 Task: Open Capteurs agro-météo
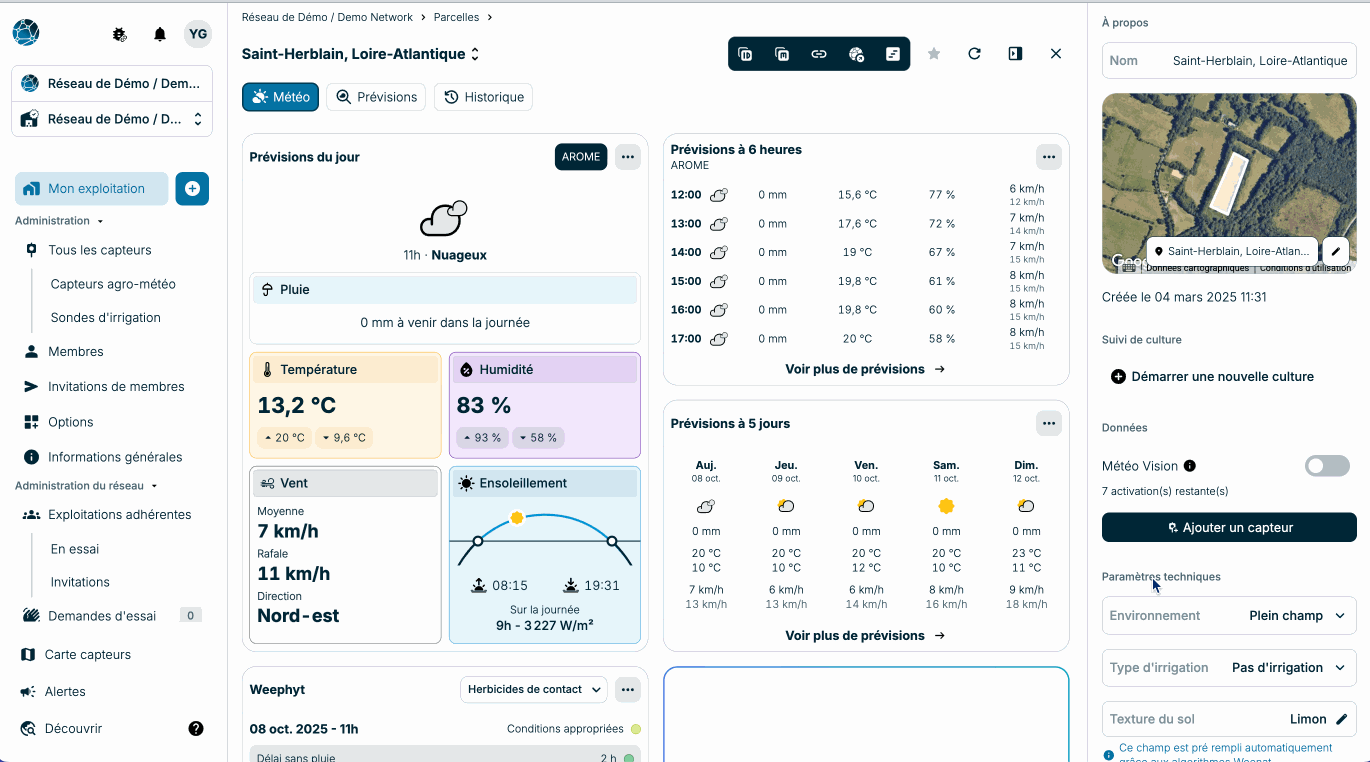pyautogui.click(x=113, y=284)
